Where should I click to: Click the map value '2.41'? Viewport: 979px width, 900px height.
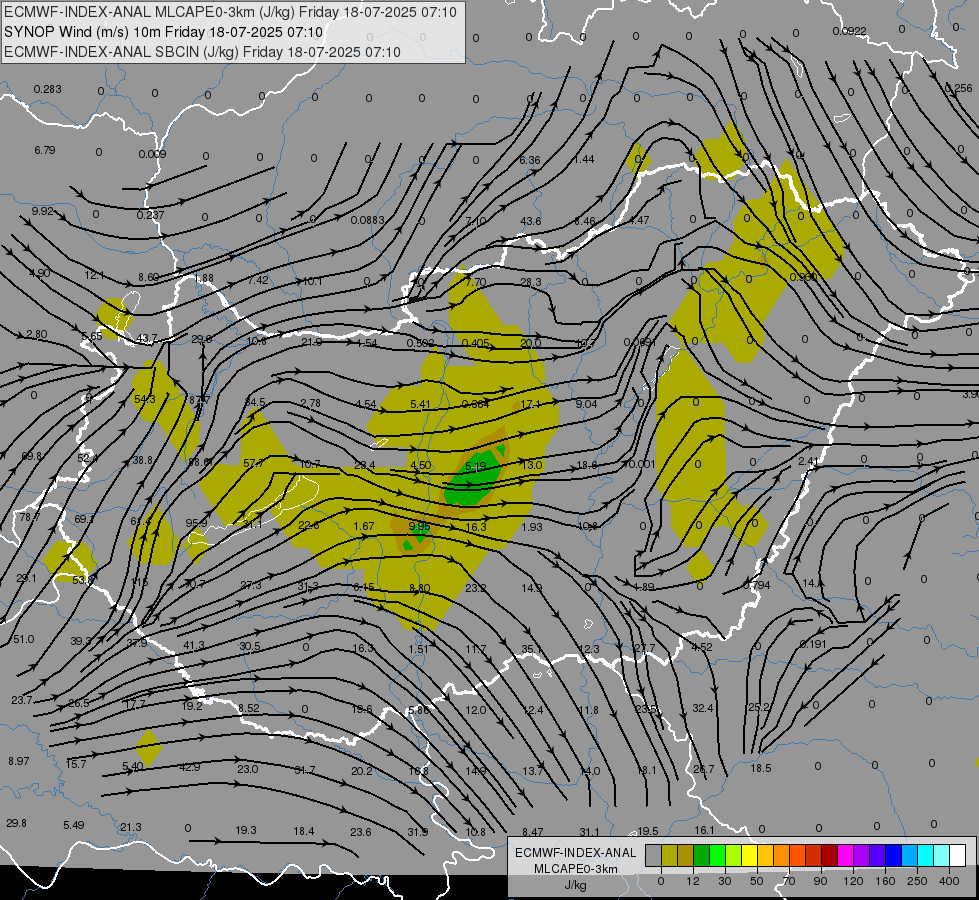coord(808,461)
